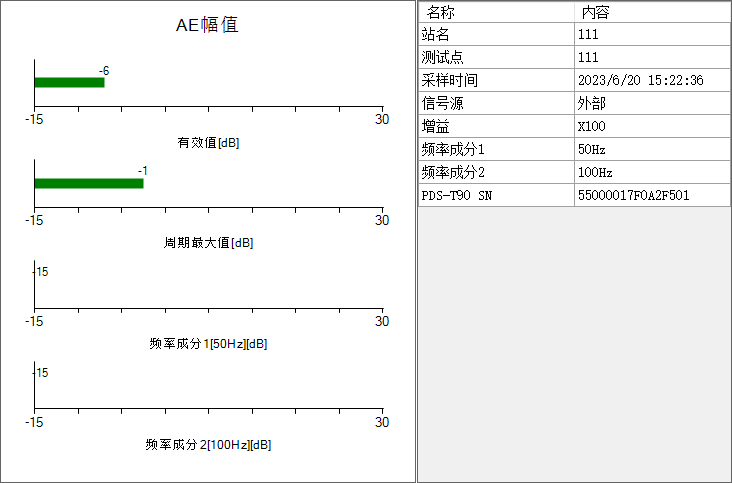Click the 周期最大值[dB] axis label
The image size is (732, 483).
coord(208,243)
